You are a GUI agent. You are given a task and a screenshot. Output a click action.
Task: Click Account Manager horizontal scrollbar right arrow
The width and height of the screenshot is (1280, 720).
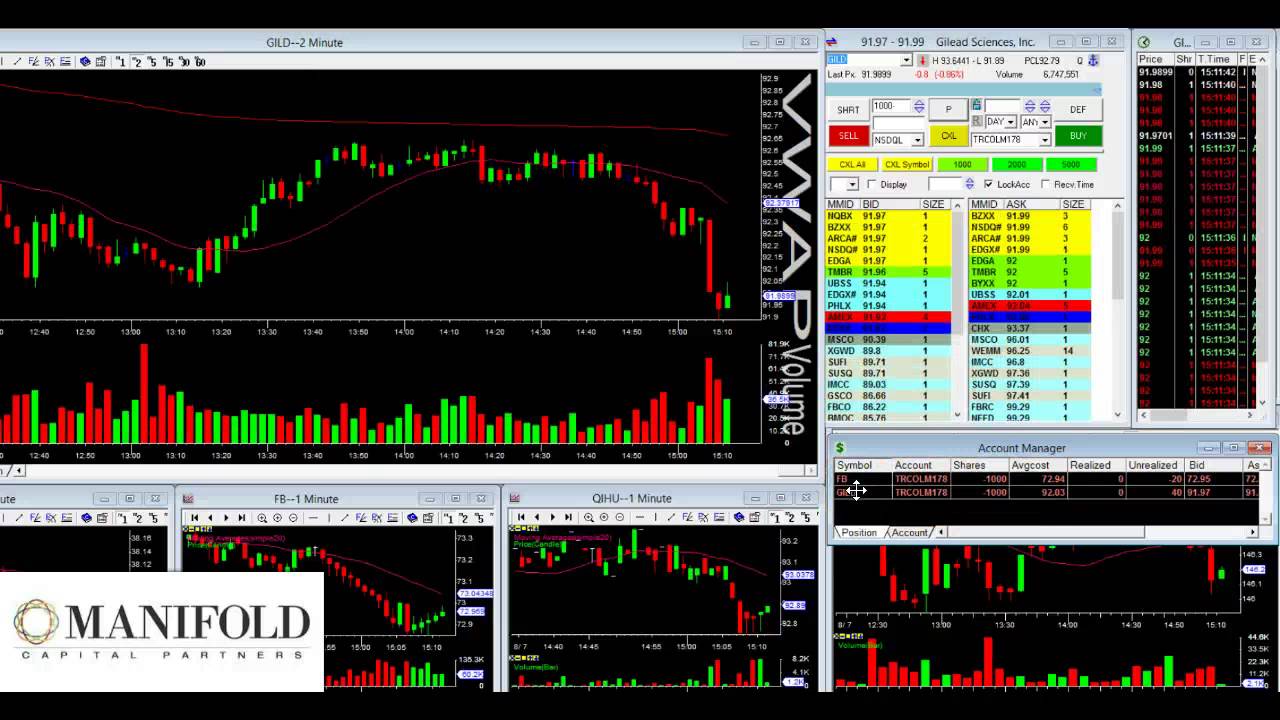[1253, 532]
